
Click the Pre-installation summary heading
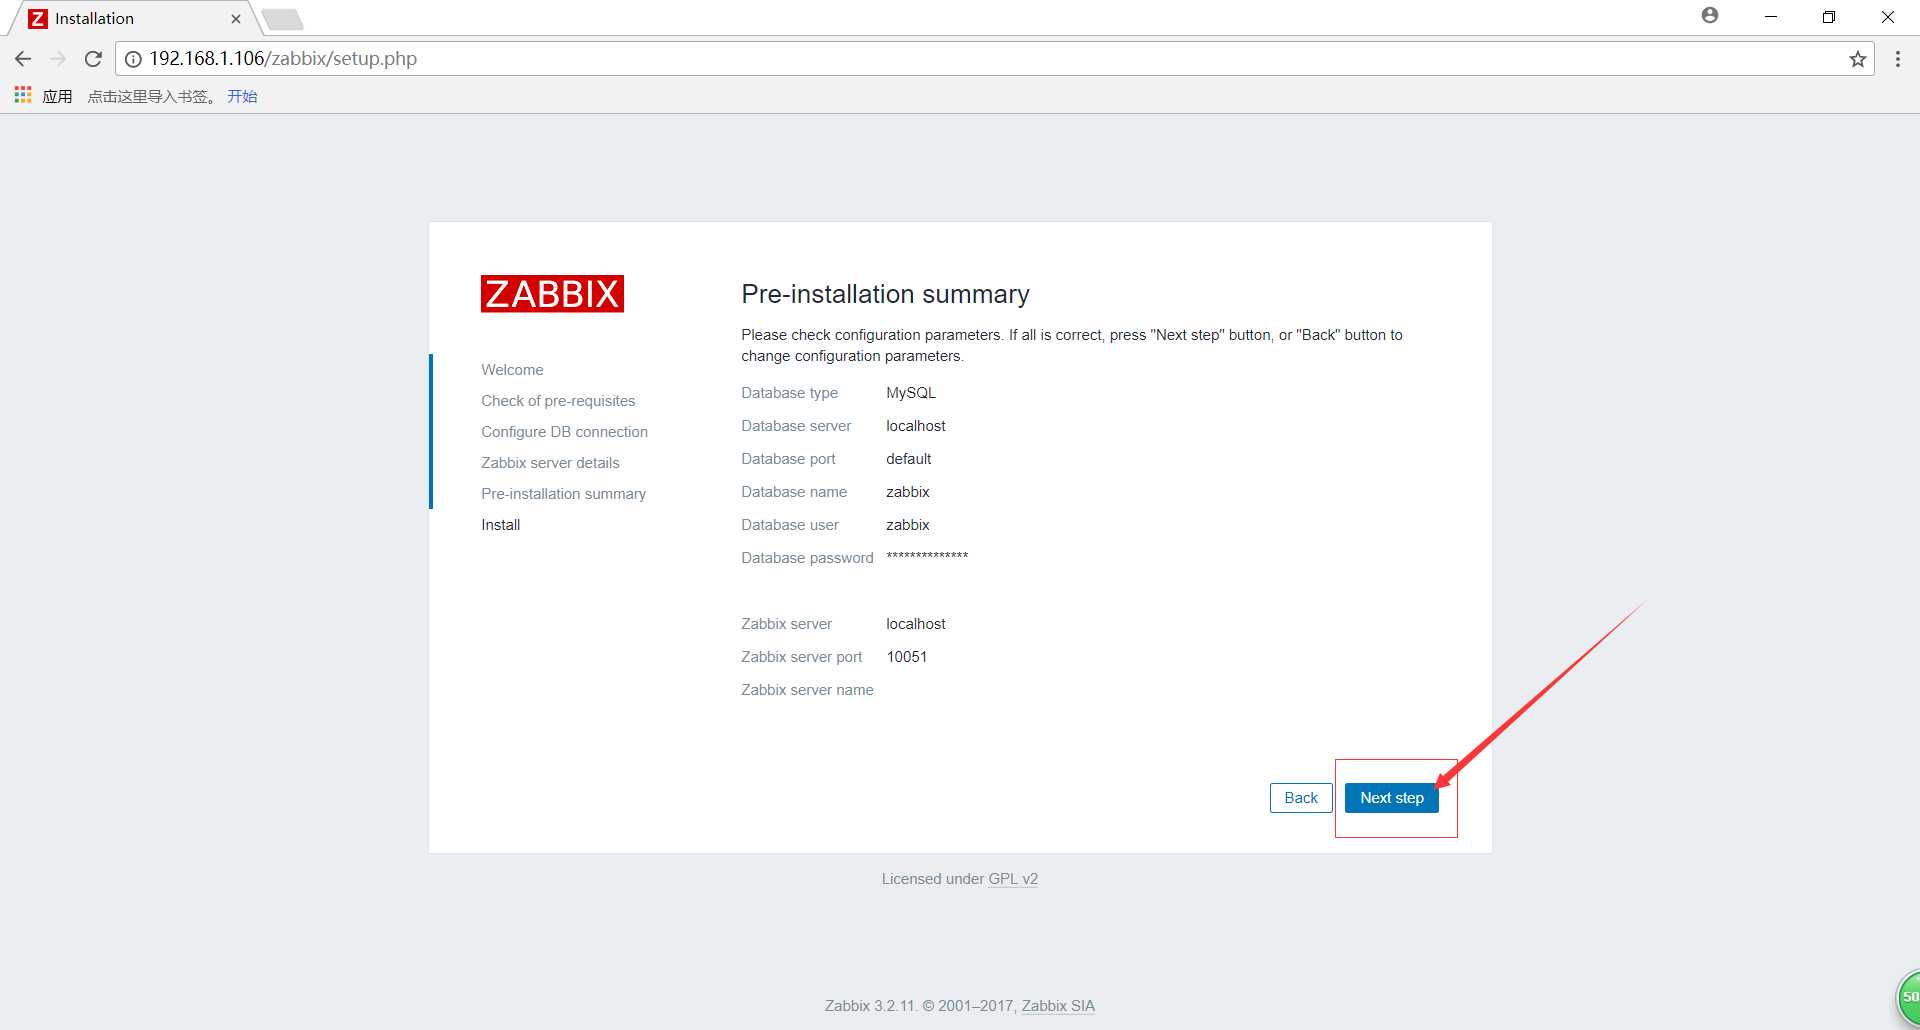(885, 294)
